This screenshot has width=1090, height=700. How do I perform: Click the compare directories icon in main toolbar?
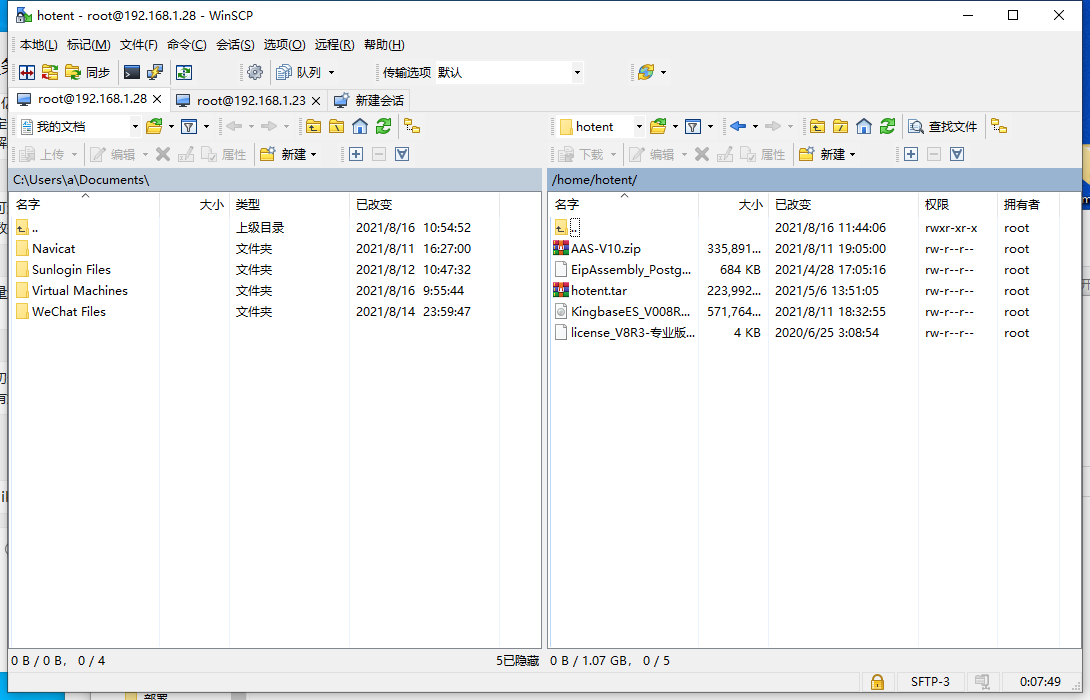point(27,72)
